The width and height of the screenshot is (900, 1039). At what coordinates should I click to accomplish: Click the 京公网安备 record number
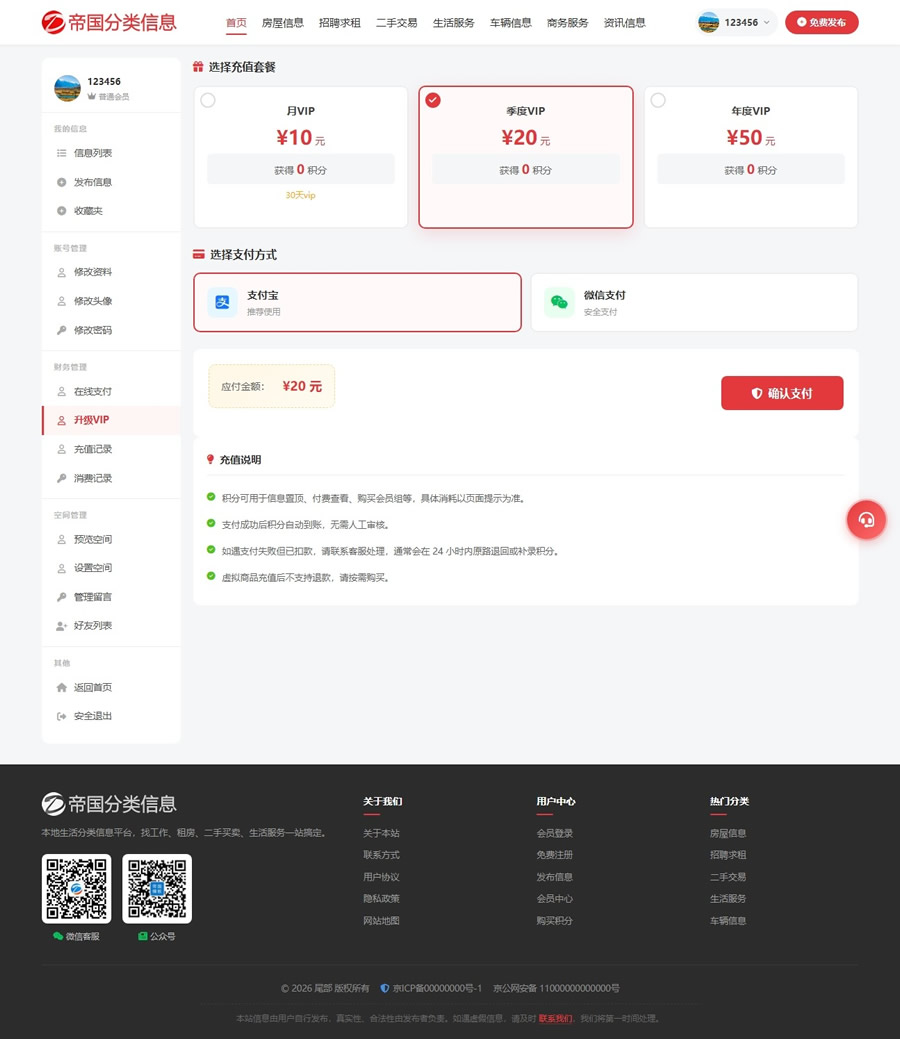(x=556, y=988)
